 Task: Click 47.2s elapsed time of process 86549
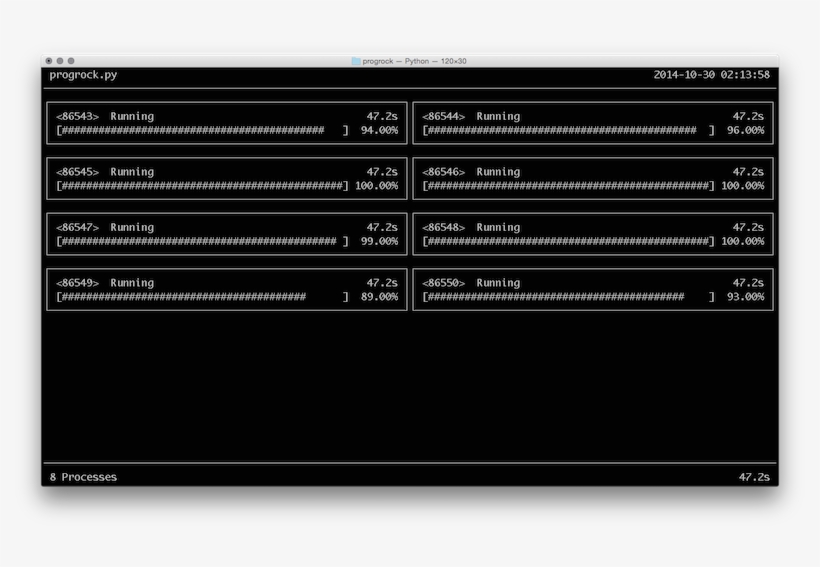tap(382, 282)
